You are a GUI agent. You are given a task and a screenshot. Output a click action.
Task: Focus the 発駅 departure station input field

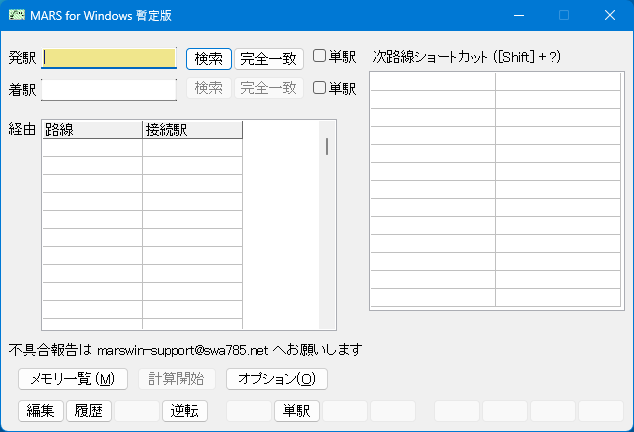[109, 58]
